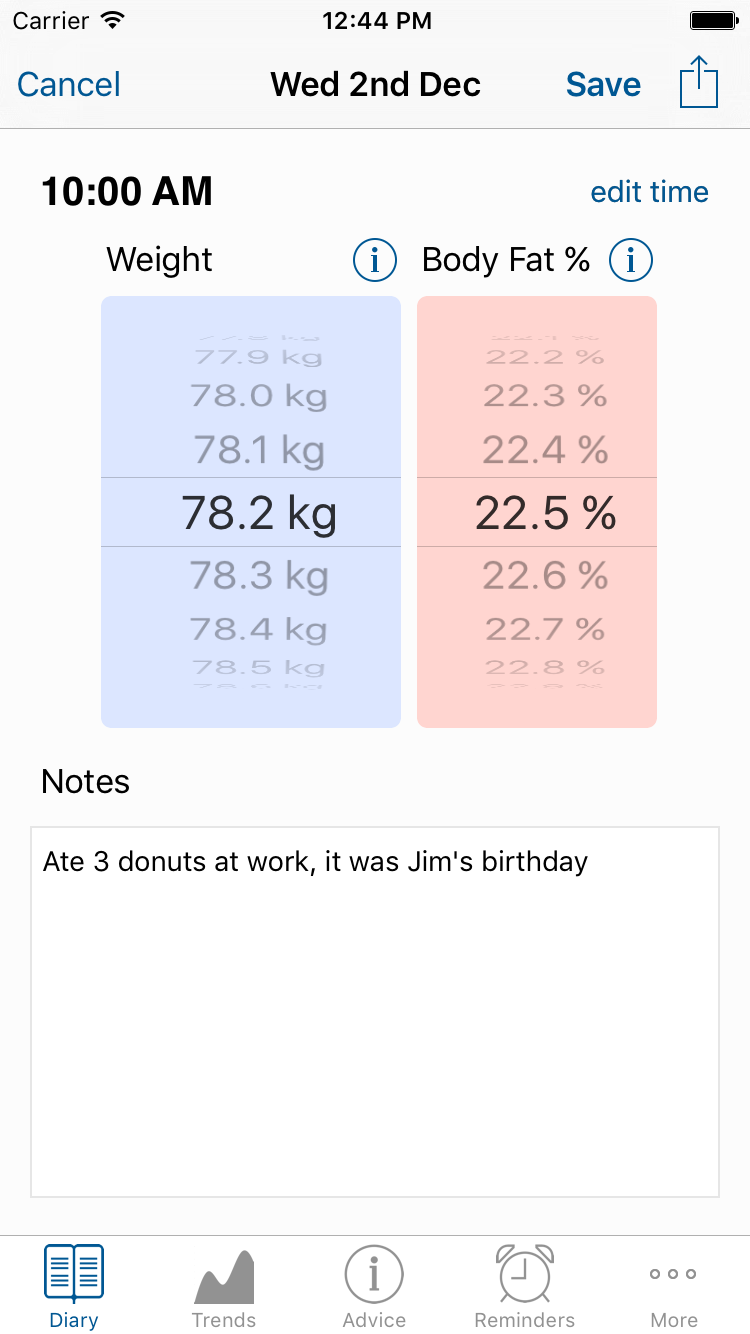The height and width of the screenshot is (1334, 750).
Task: Open Weight info icon
Action: pos(374,260)
